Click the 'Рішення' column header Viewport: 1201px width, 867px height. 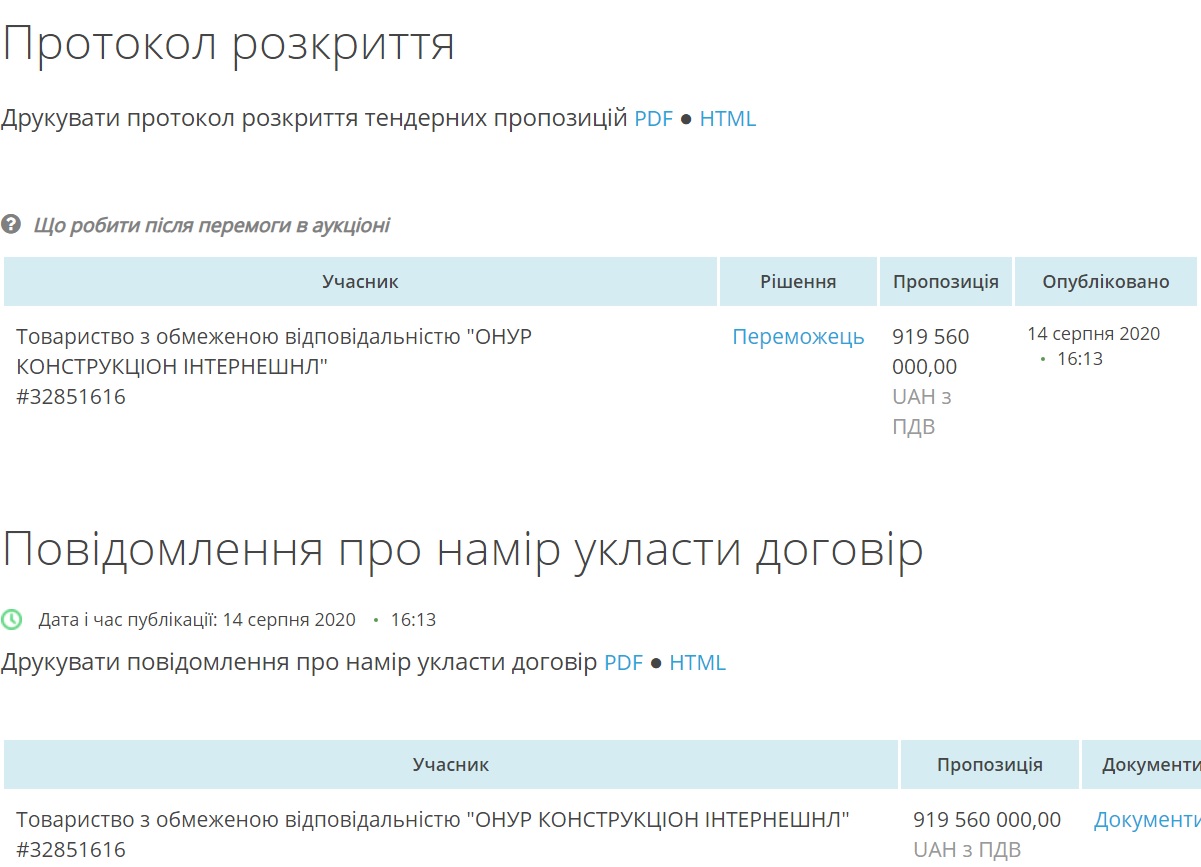798,282
